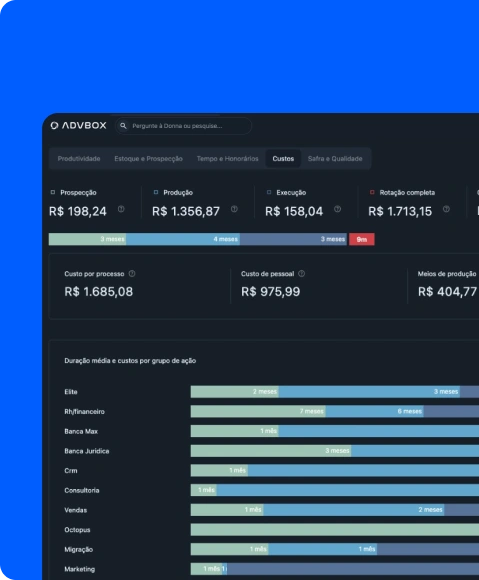Screen dimensions: 479x580
Task: Click the 'R$ 198,24' Prospecção value
Action: pos(78,212)
